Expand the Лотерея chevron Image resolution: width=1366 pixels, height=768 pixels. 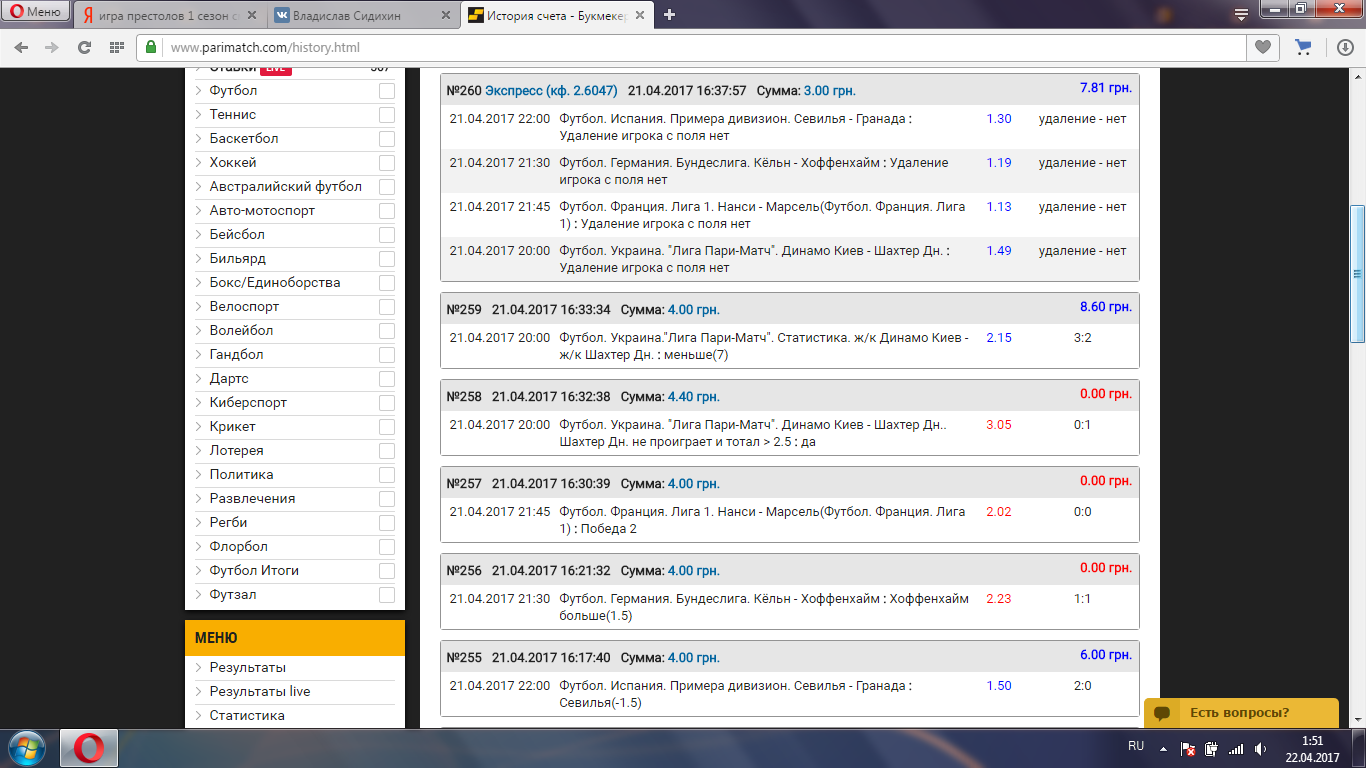click(x=198, y=451)
